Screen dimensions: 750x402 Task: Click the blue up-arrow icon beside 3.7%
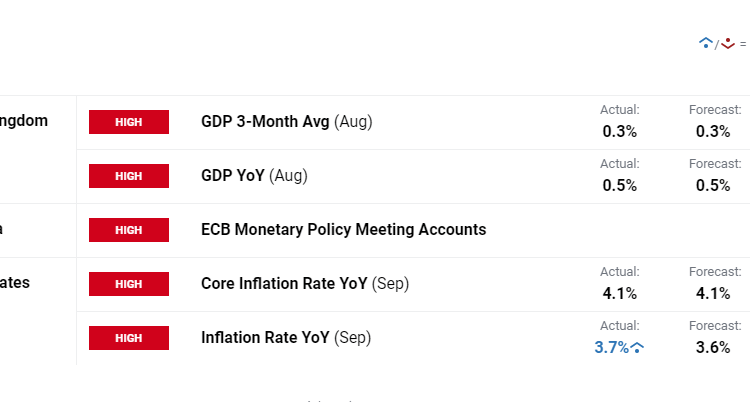coord(637,348)
